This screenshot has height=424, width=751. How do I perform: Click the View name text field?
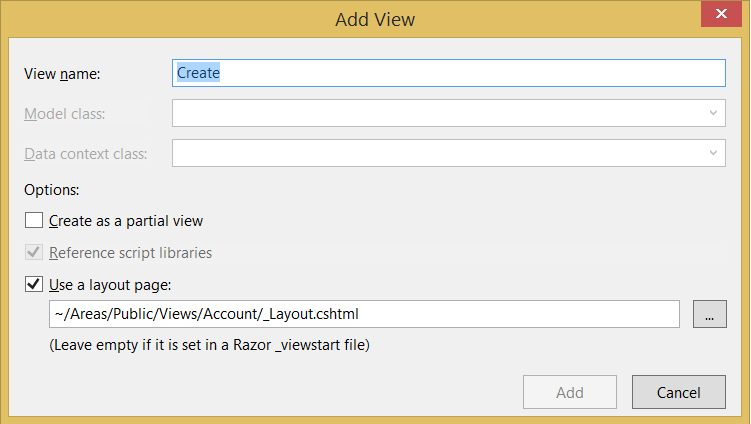point(448,73)
